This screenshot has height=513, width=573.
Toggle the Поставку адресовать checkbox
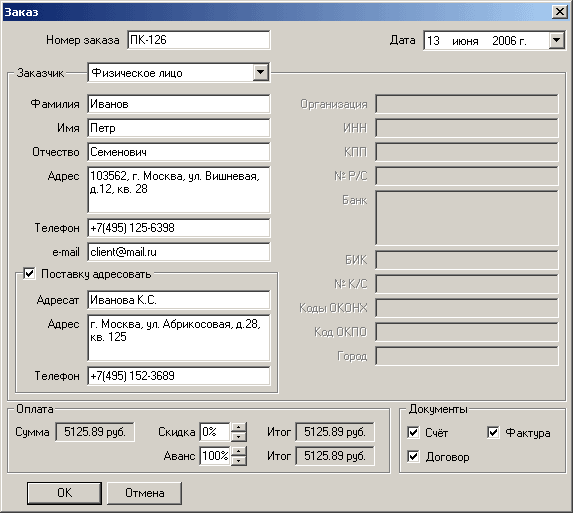pos(29,274)
